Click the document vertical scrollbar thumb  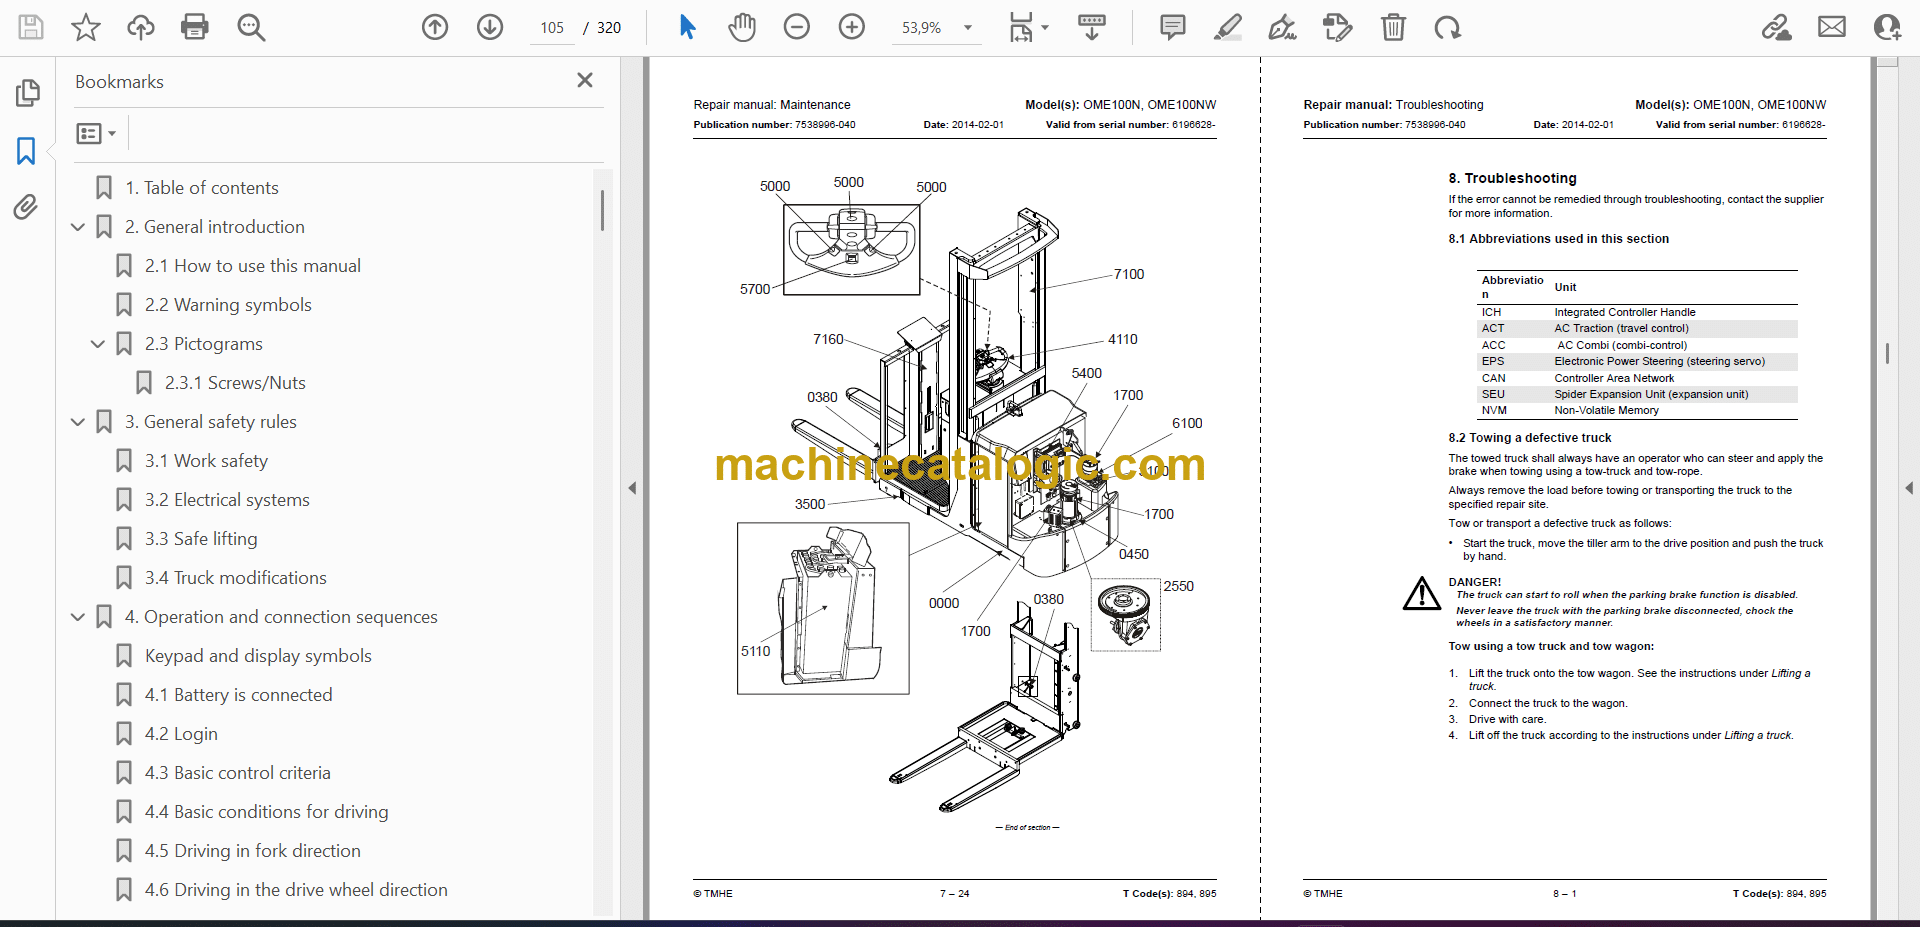[x=1887, y=353]
